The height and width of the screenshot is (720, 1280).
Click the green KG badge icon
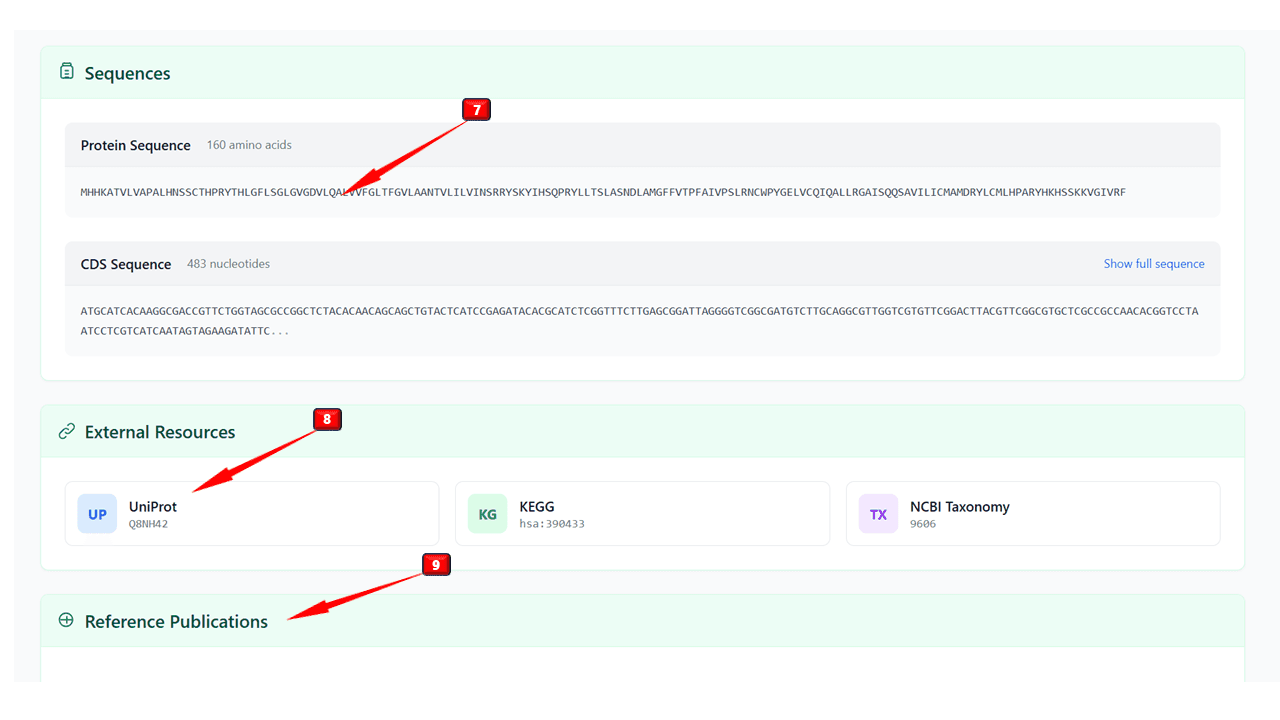pyautogui.click(x=487, y=514)
